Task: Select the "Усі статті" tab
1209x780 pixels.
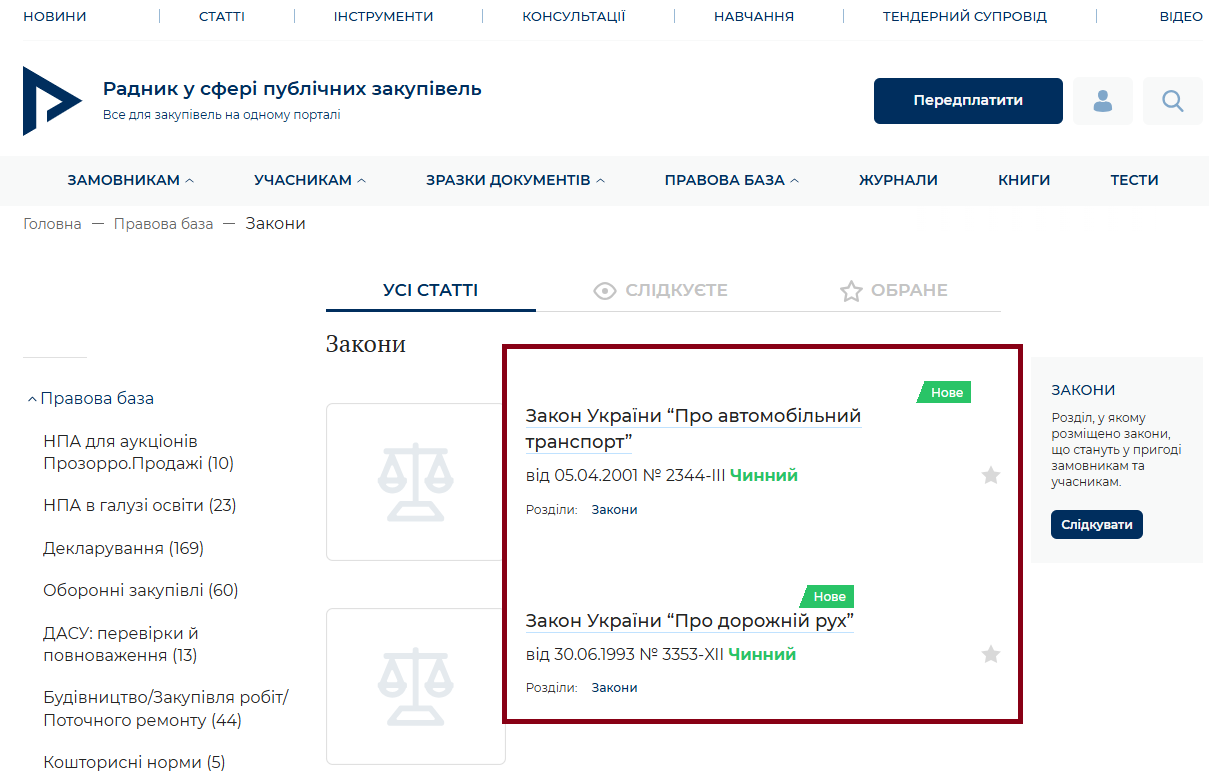Action: (x=430, y=291)
